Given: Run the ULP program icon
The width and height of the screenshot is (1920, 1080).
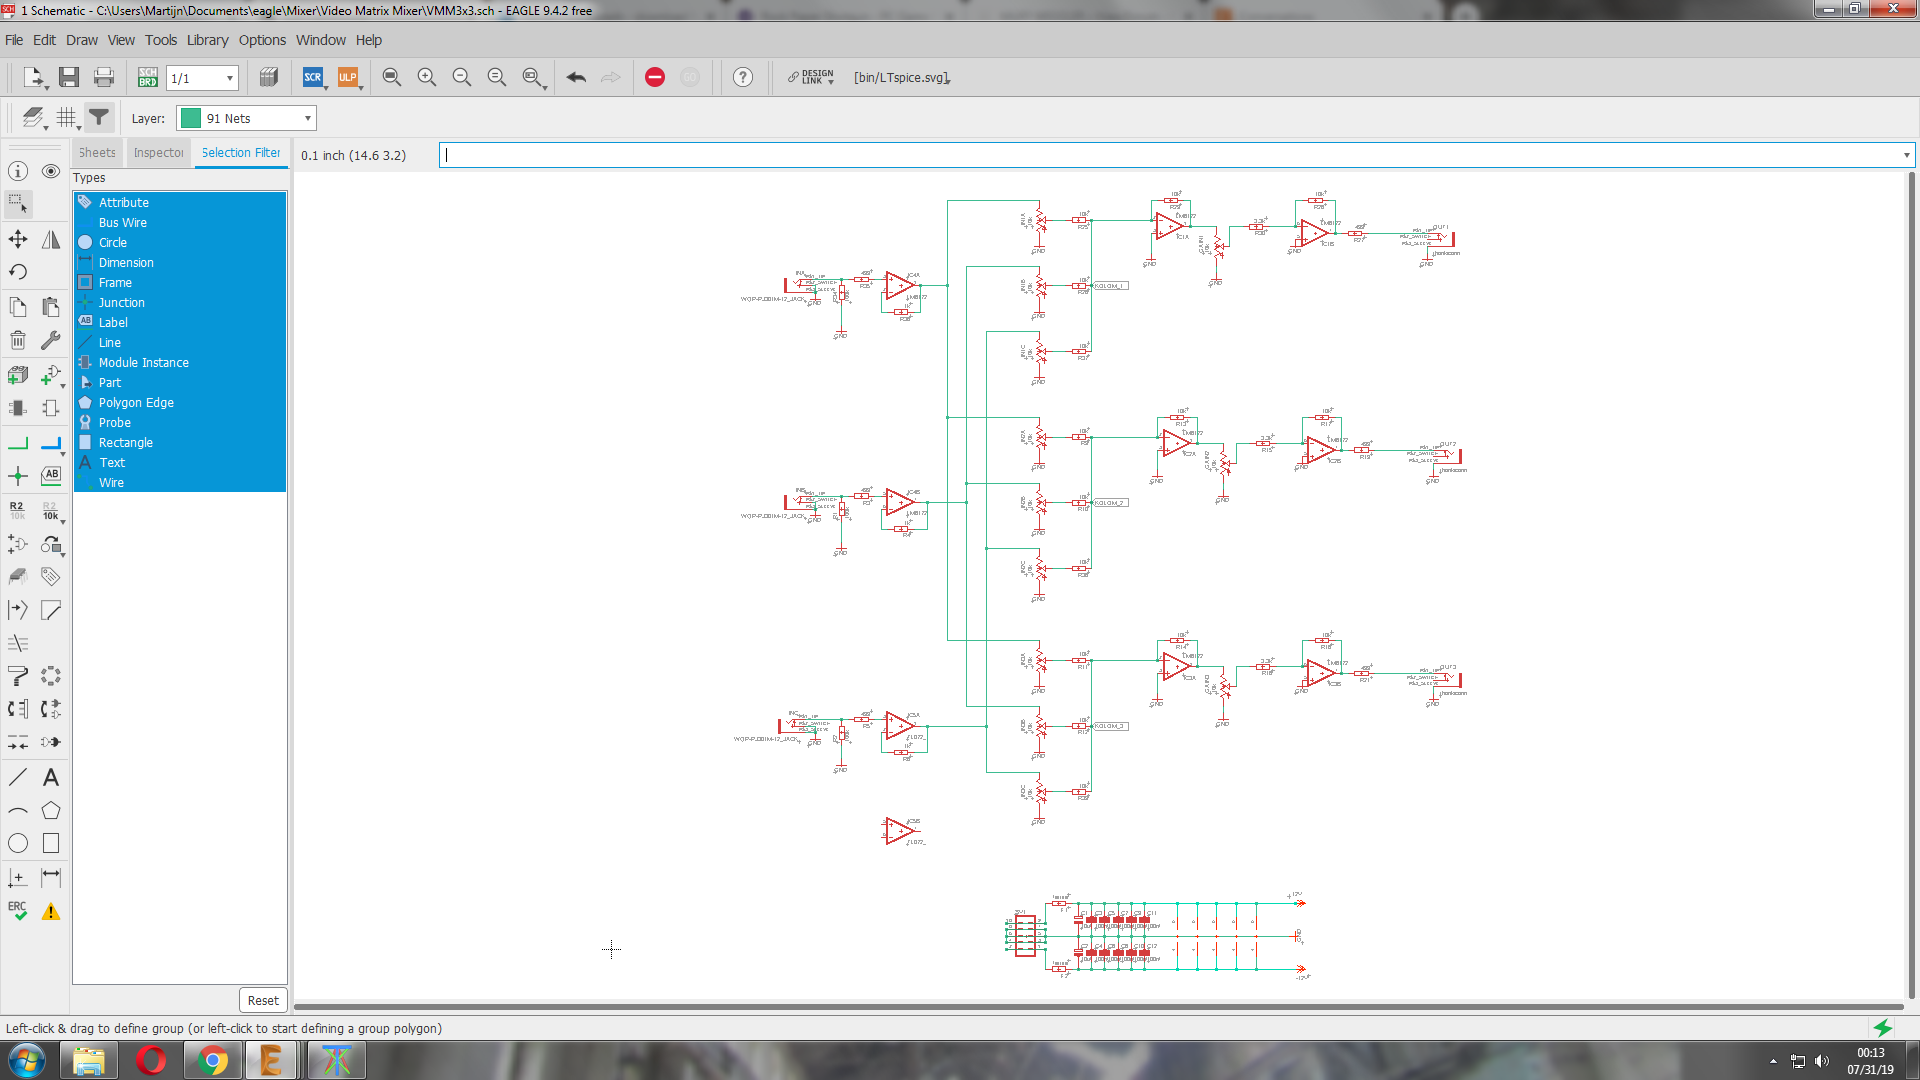Looking at the screenshot, I should (x=347, y=77).
